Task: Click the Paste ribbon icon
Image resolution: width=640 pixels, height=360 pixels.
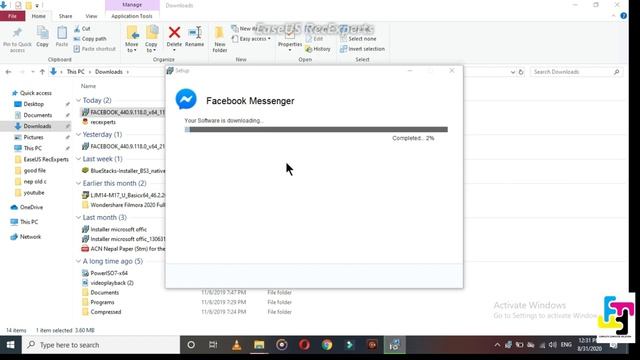Action: coord(62,33)
